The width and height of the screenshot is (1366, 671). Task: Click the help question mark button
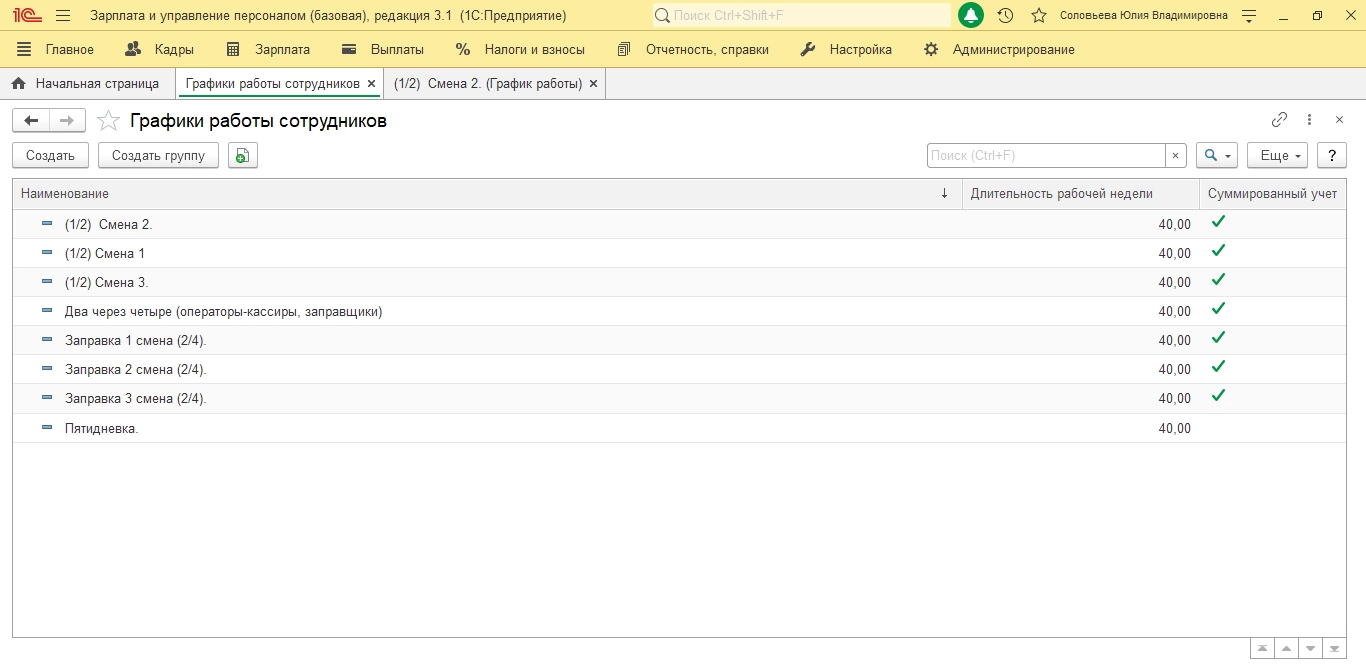click(1331, 155)
